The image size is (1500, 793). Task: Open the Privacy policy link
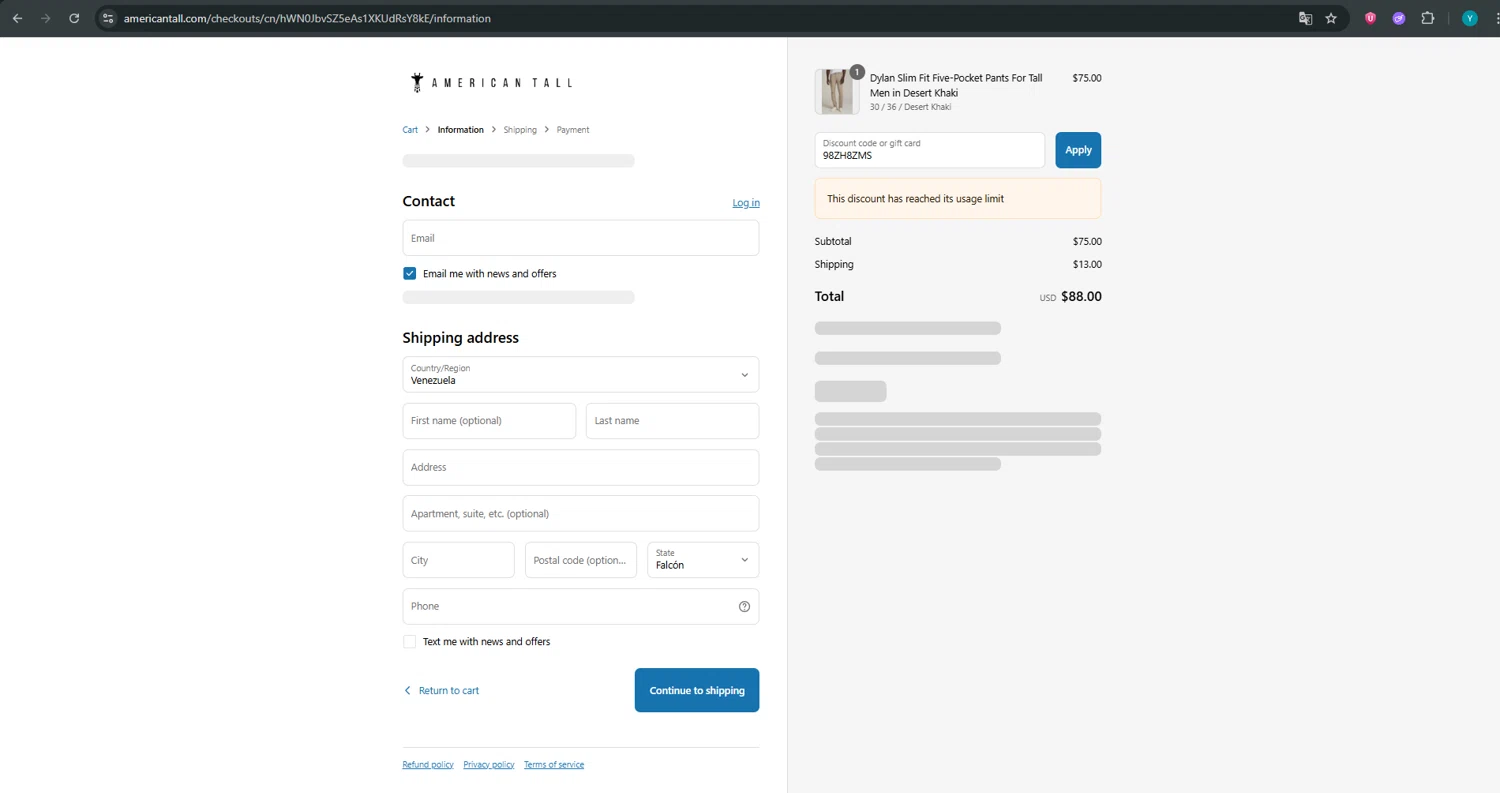coord(489,765)
